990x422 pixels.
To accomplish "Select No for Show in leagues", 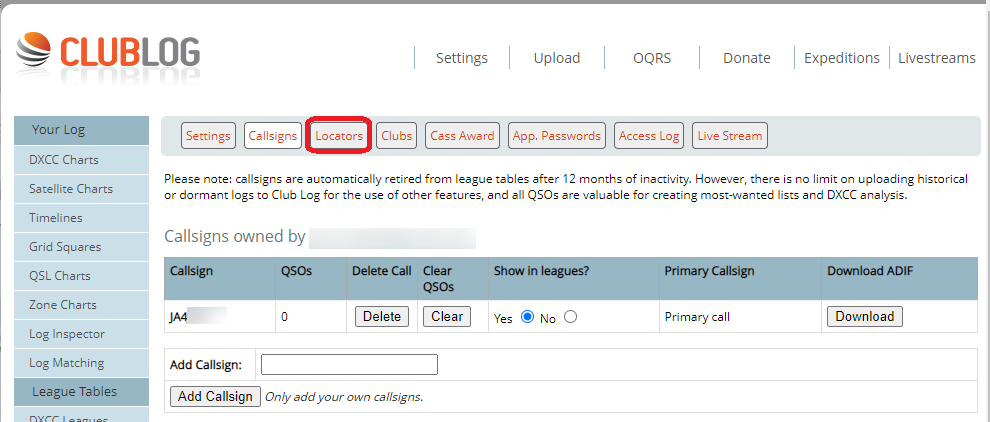I will pyautogui.click(x=570, y=317).
